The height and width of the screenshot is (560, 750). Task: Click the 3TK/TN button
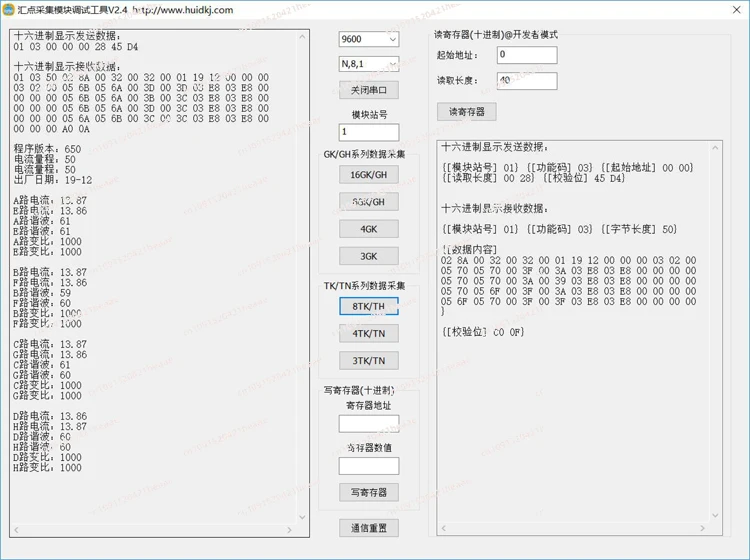pyautogui.click(x=369, y=361)
